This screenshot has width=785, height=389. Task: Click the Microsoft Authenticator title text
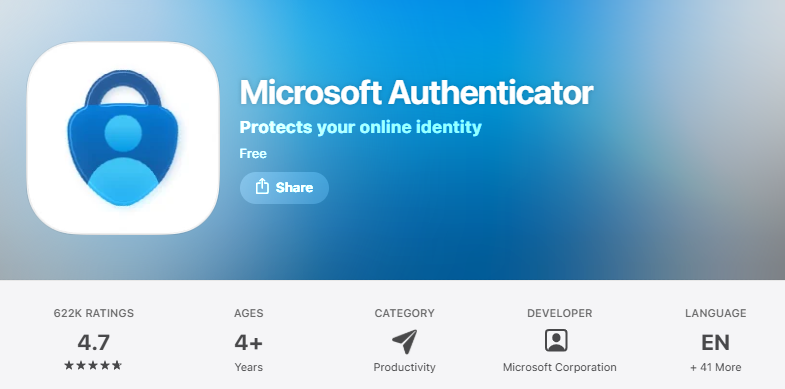click(416, 93)
